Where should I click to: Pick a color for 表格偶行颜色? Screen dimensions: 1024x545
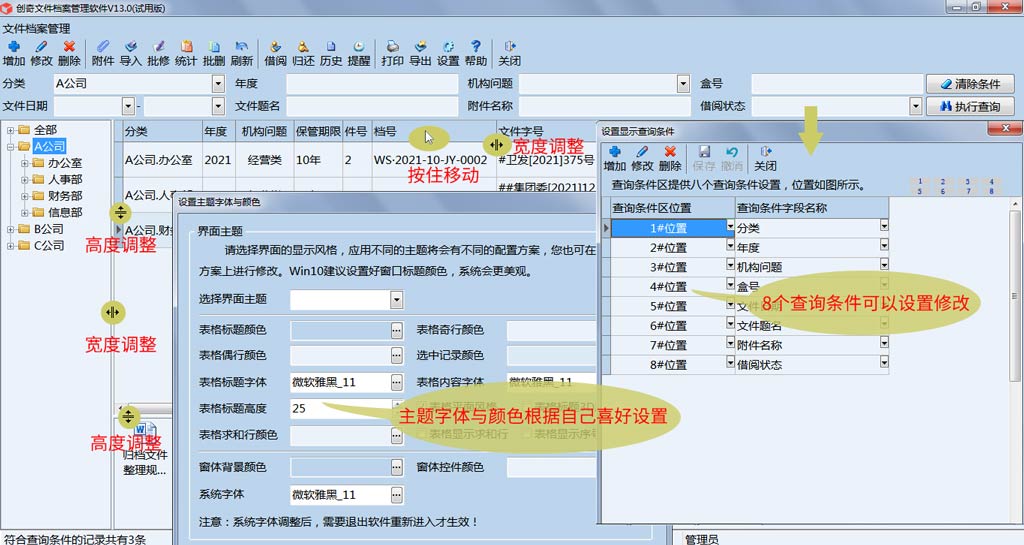396,356
